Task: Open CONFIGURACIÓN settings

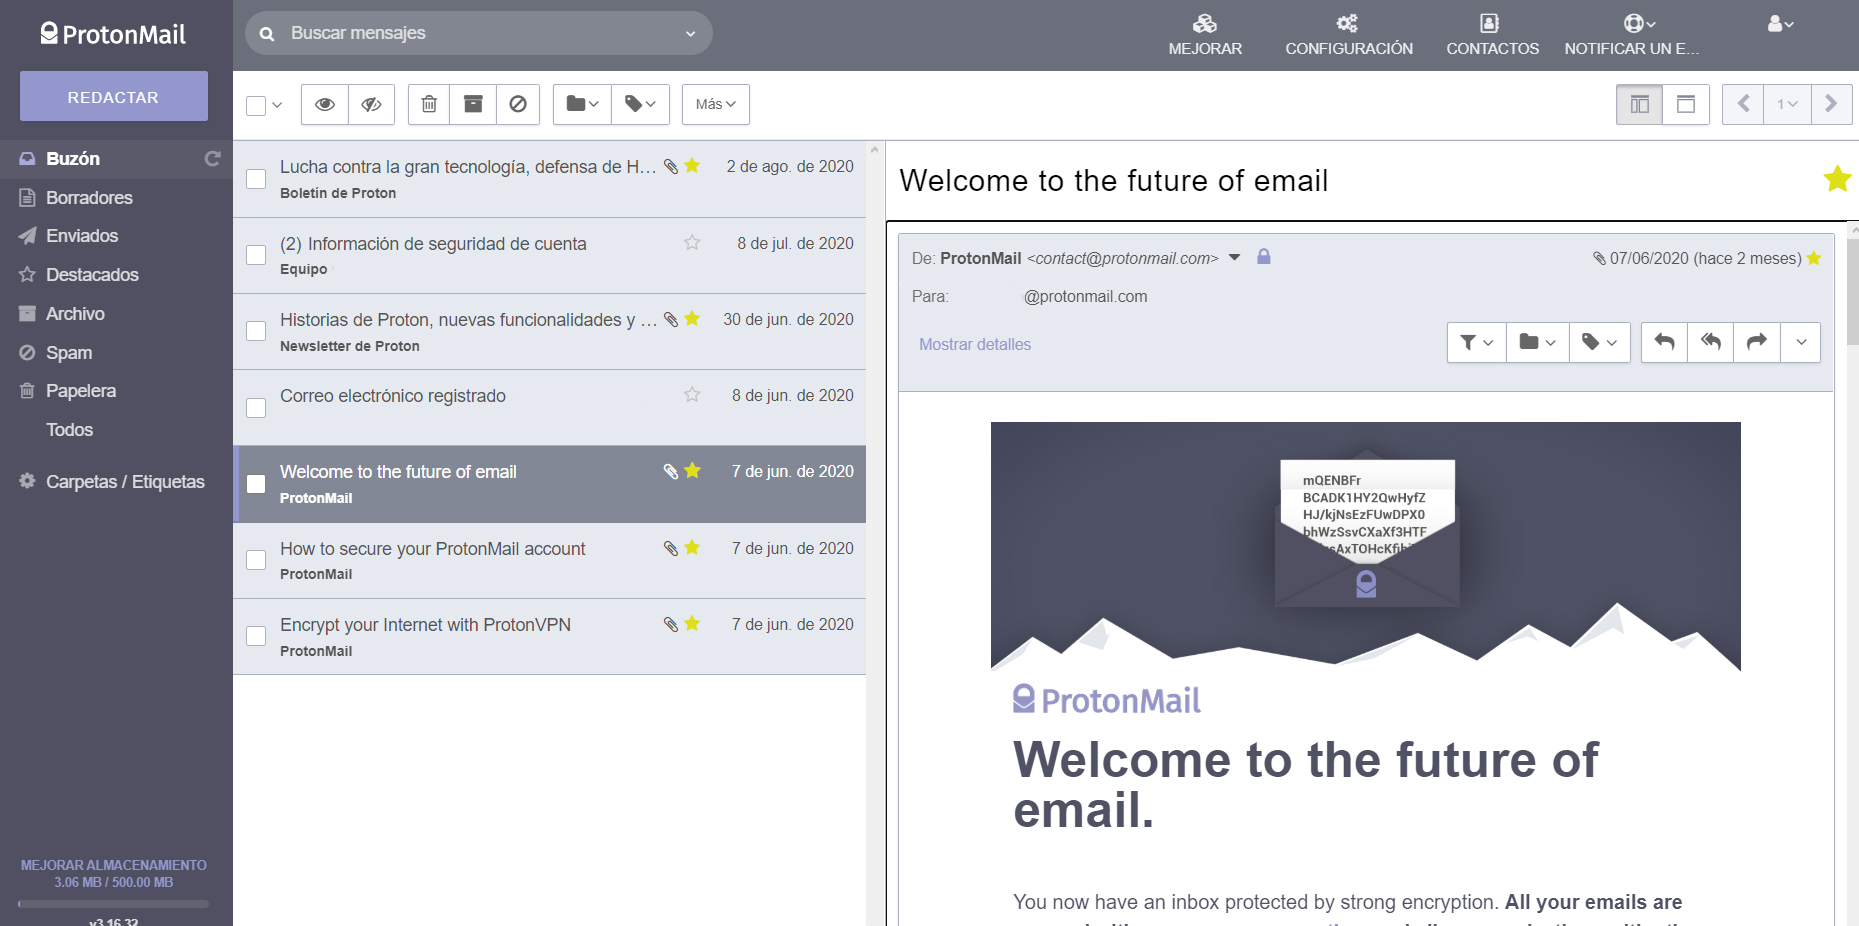Action: (1349, 35)
